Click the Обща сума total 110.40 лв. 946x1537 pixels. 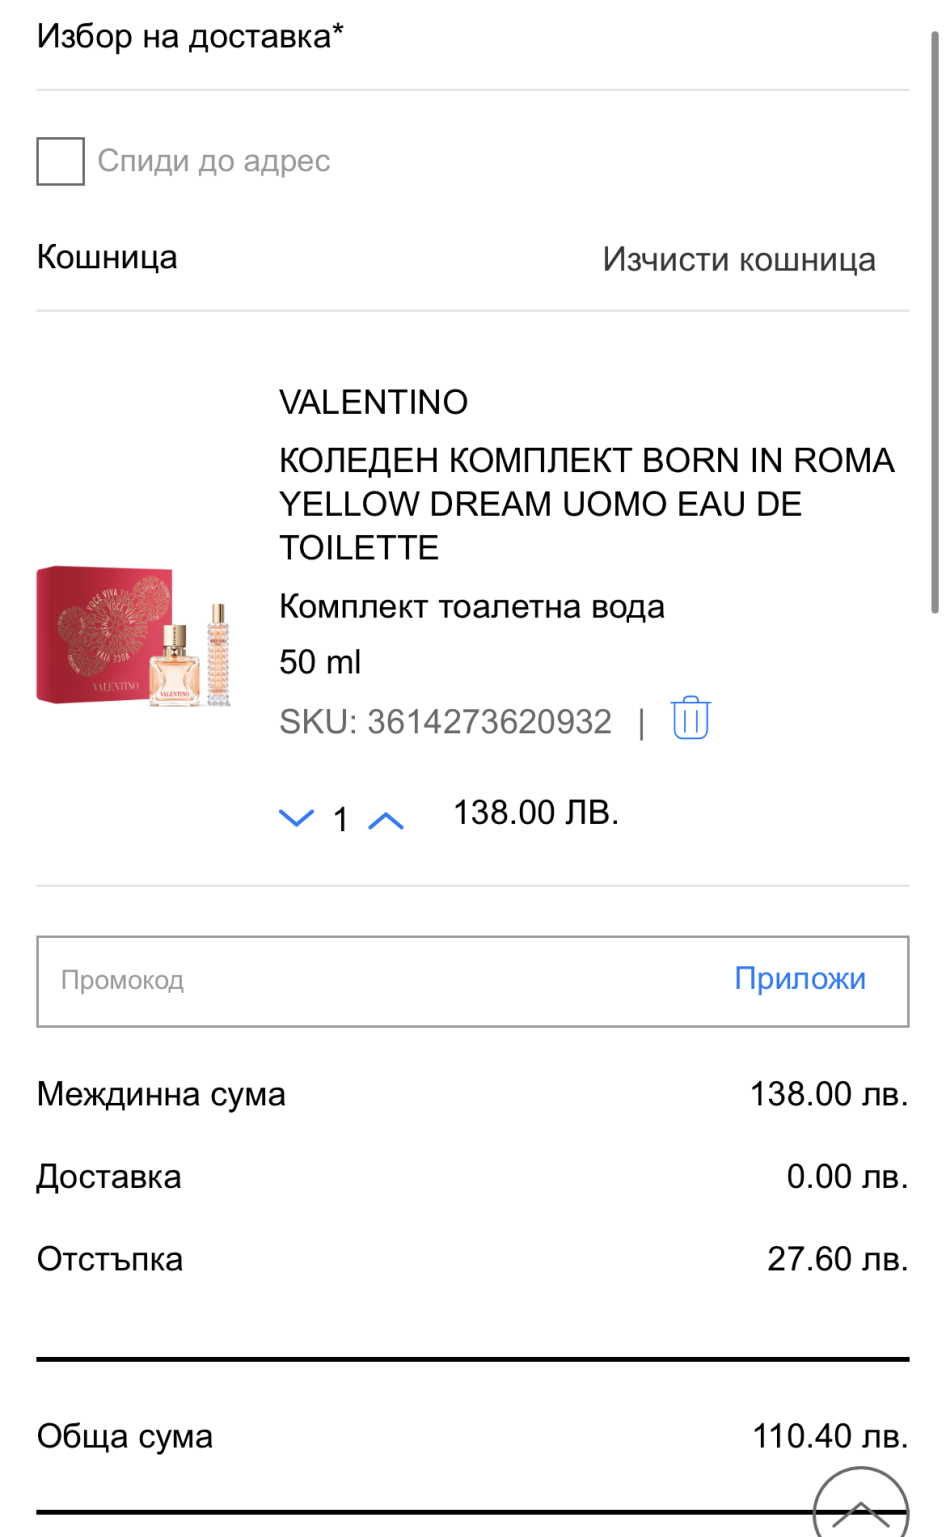coord(829,1436)
